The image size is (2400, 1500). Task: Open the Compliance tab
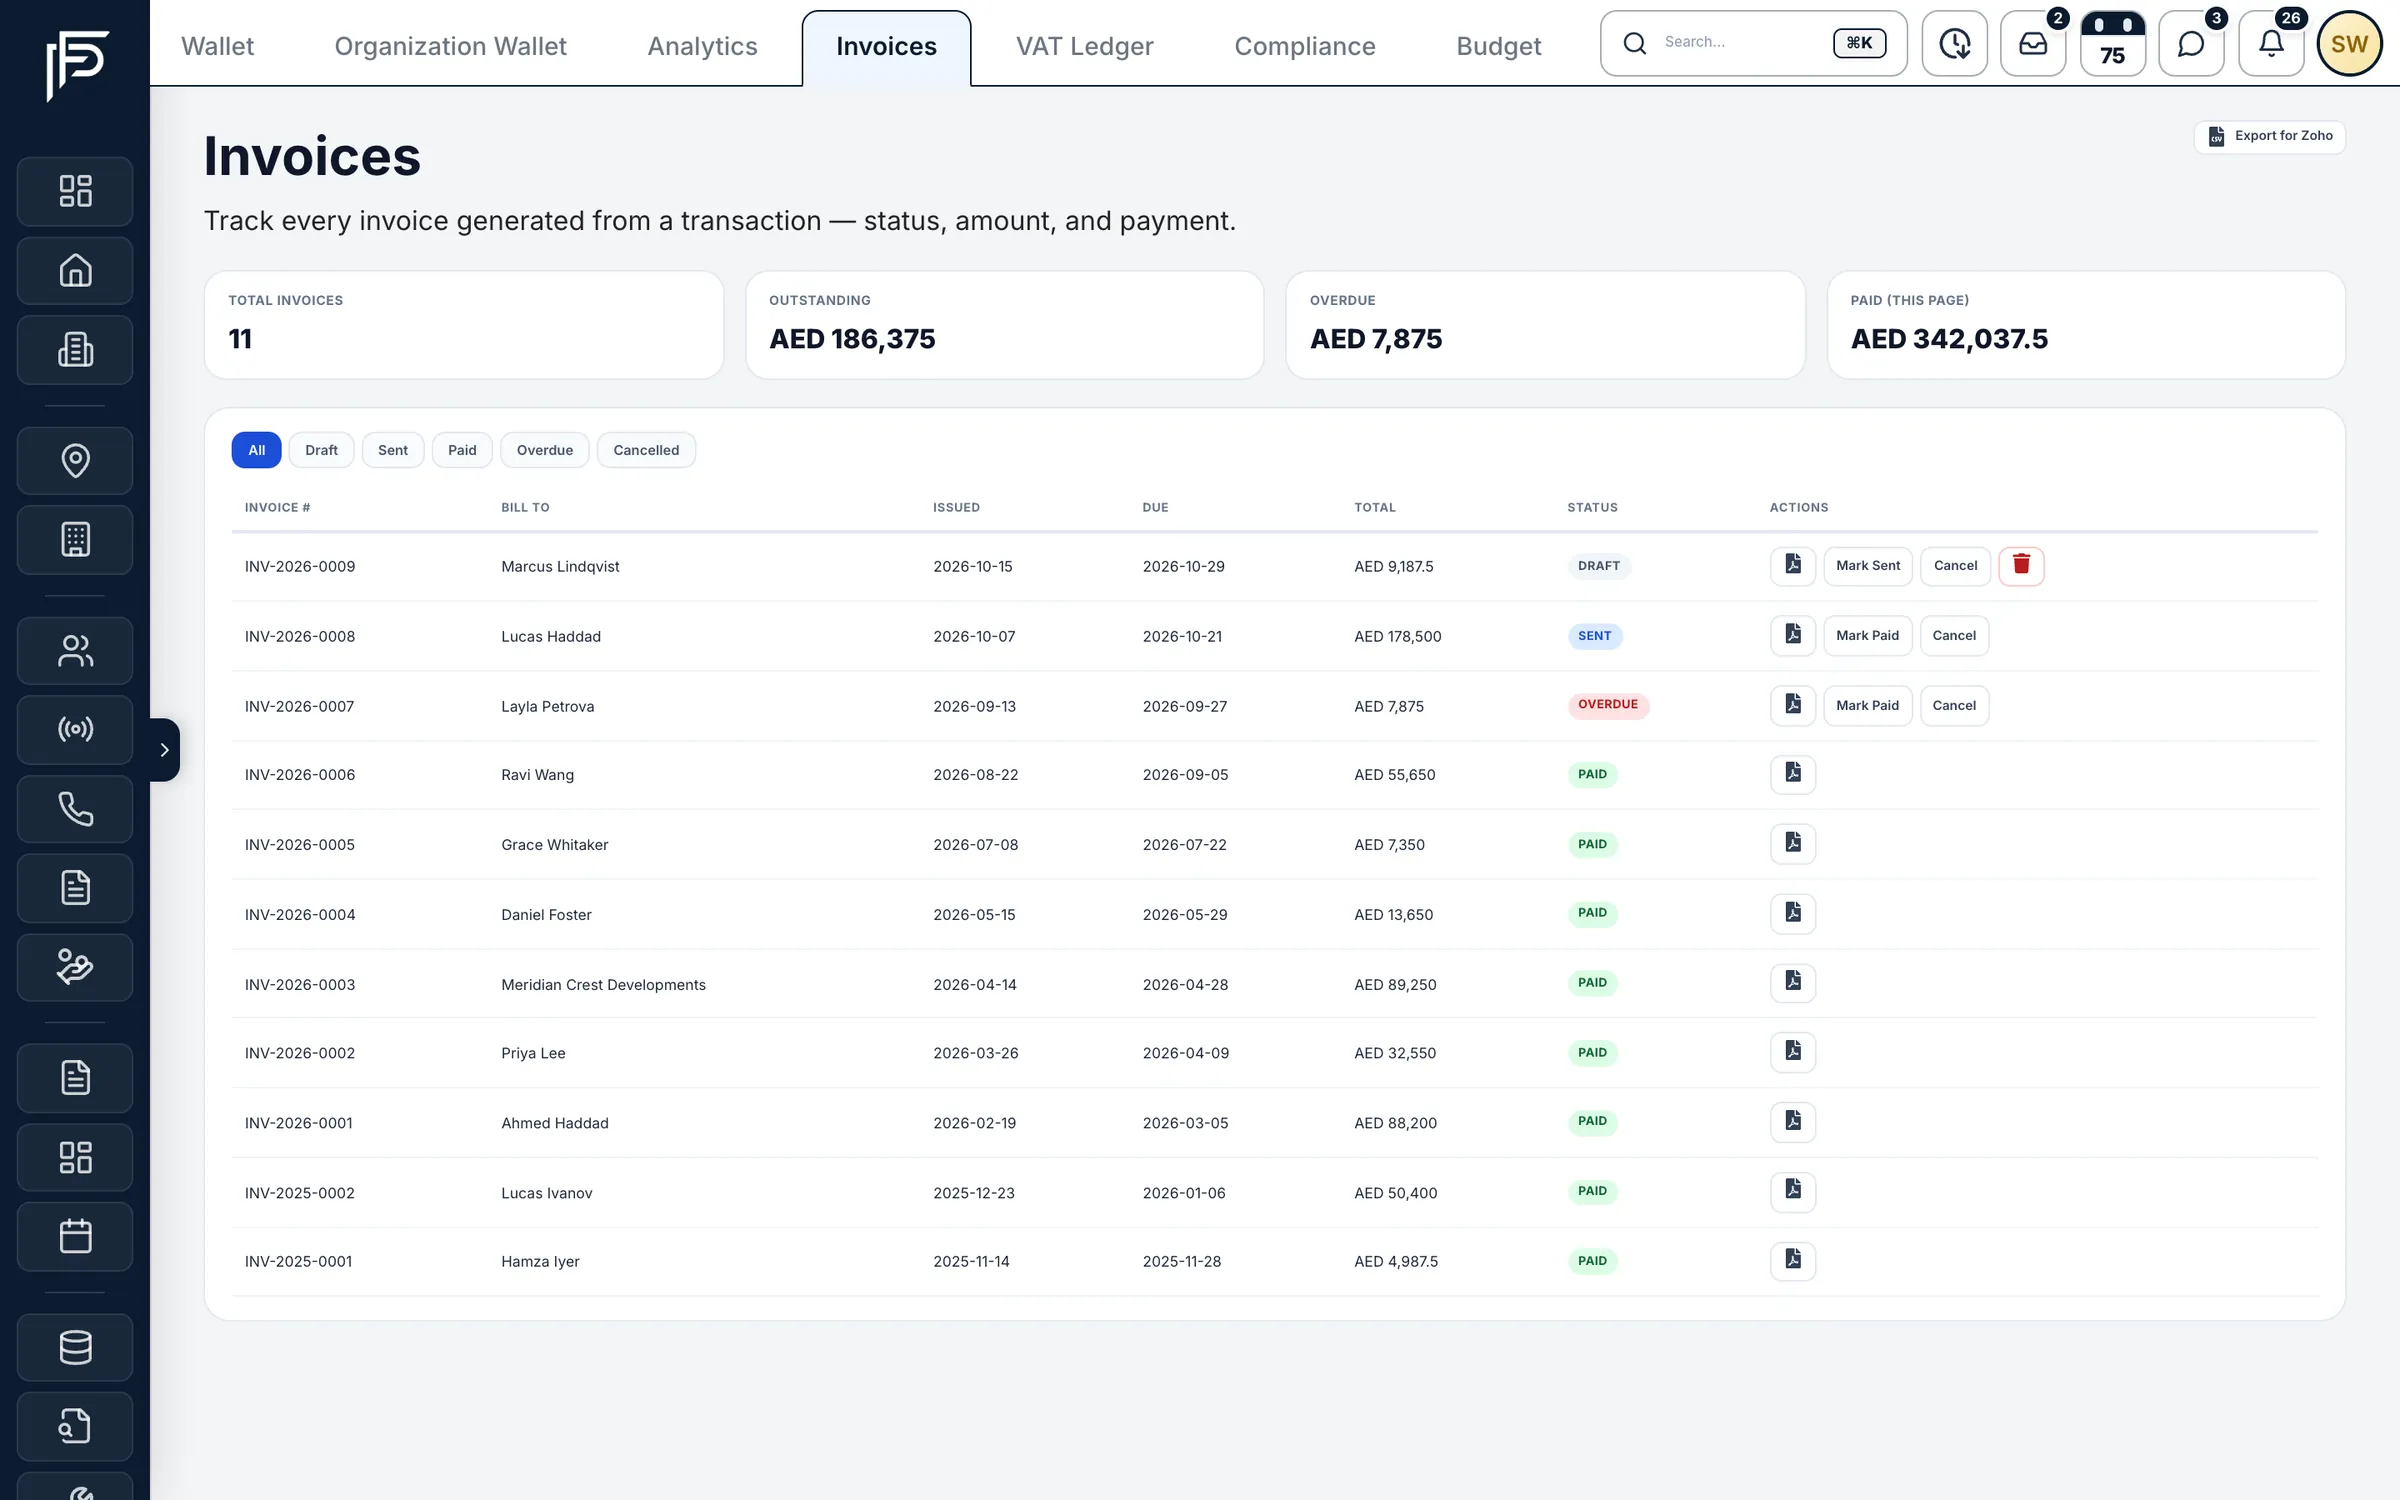click(x=1304, y=46)
